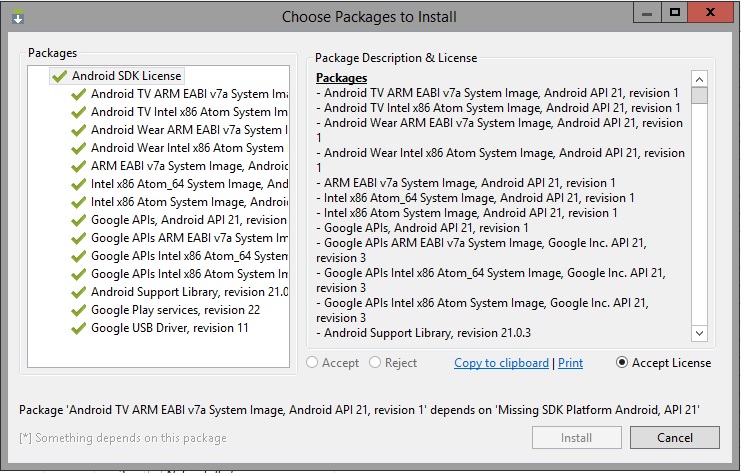The height and width of the screenshot is (473, 741).
Task: Click checkmark icon next to Android TV ARM EABI
Action: [79, 94]
